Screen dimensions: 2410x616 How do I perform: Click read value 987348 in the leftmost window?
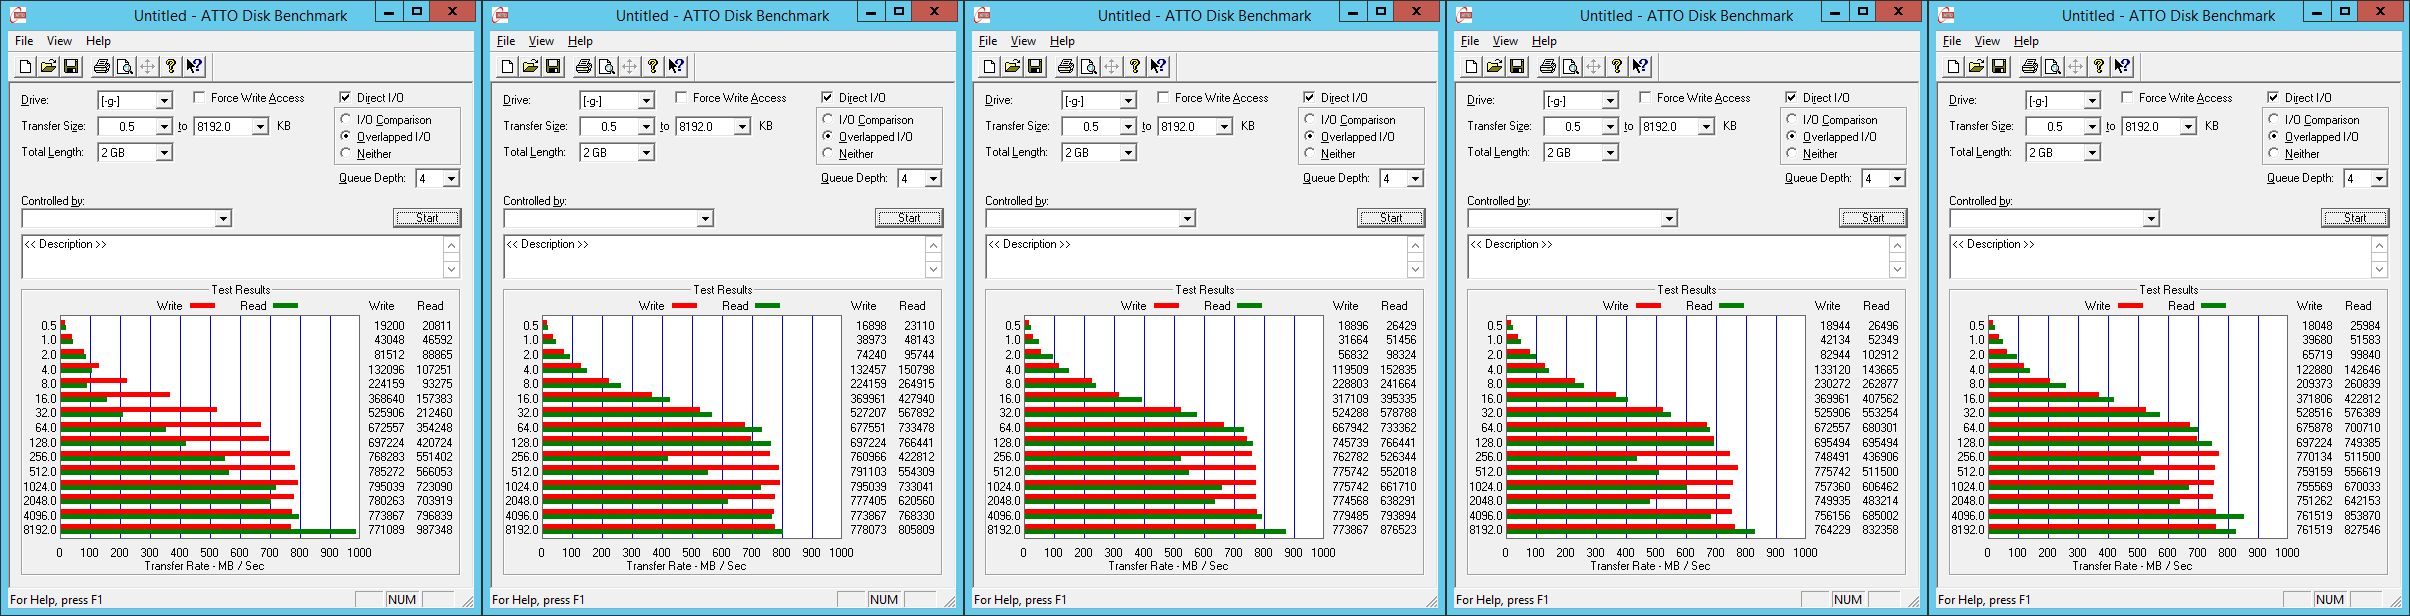click(434, 530)
